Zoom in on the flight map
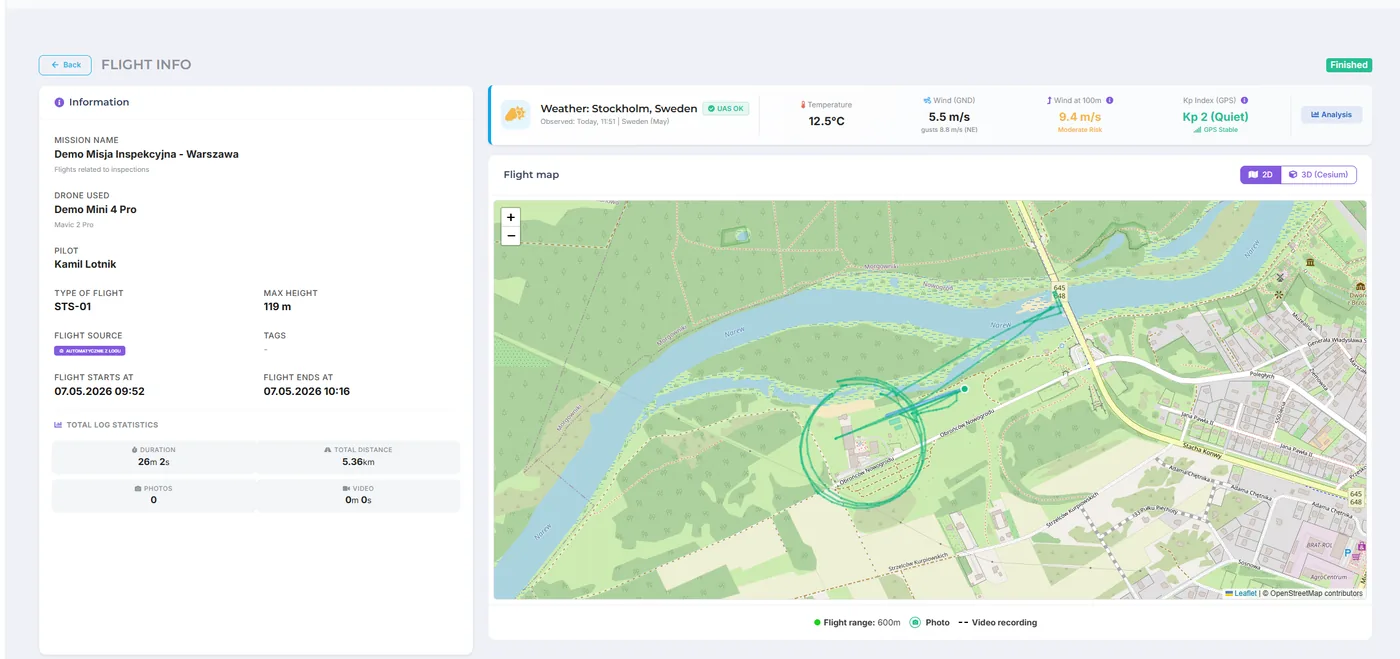1400x659 pixels. (x=511, y=217)
